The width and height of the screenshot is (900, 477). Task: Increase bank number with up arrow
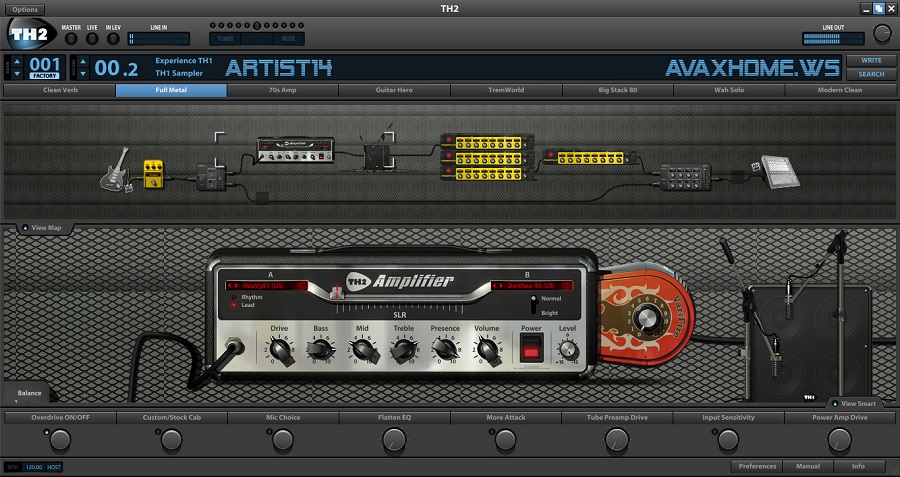[17, 61]
